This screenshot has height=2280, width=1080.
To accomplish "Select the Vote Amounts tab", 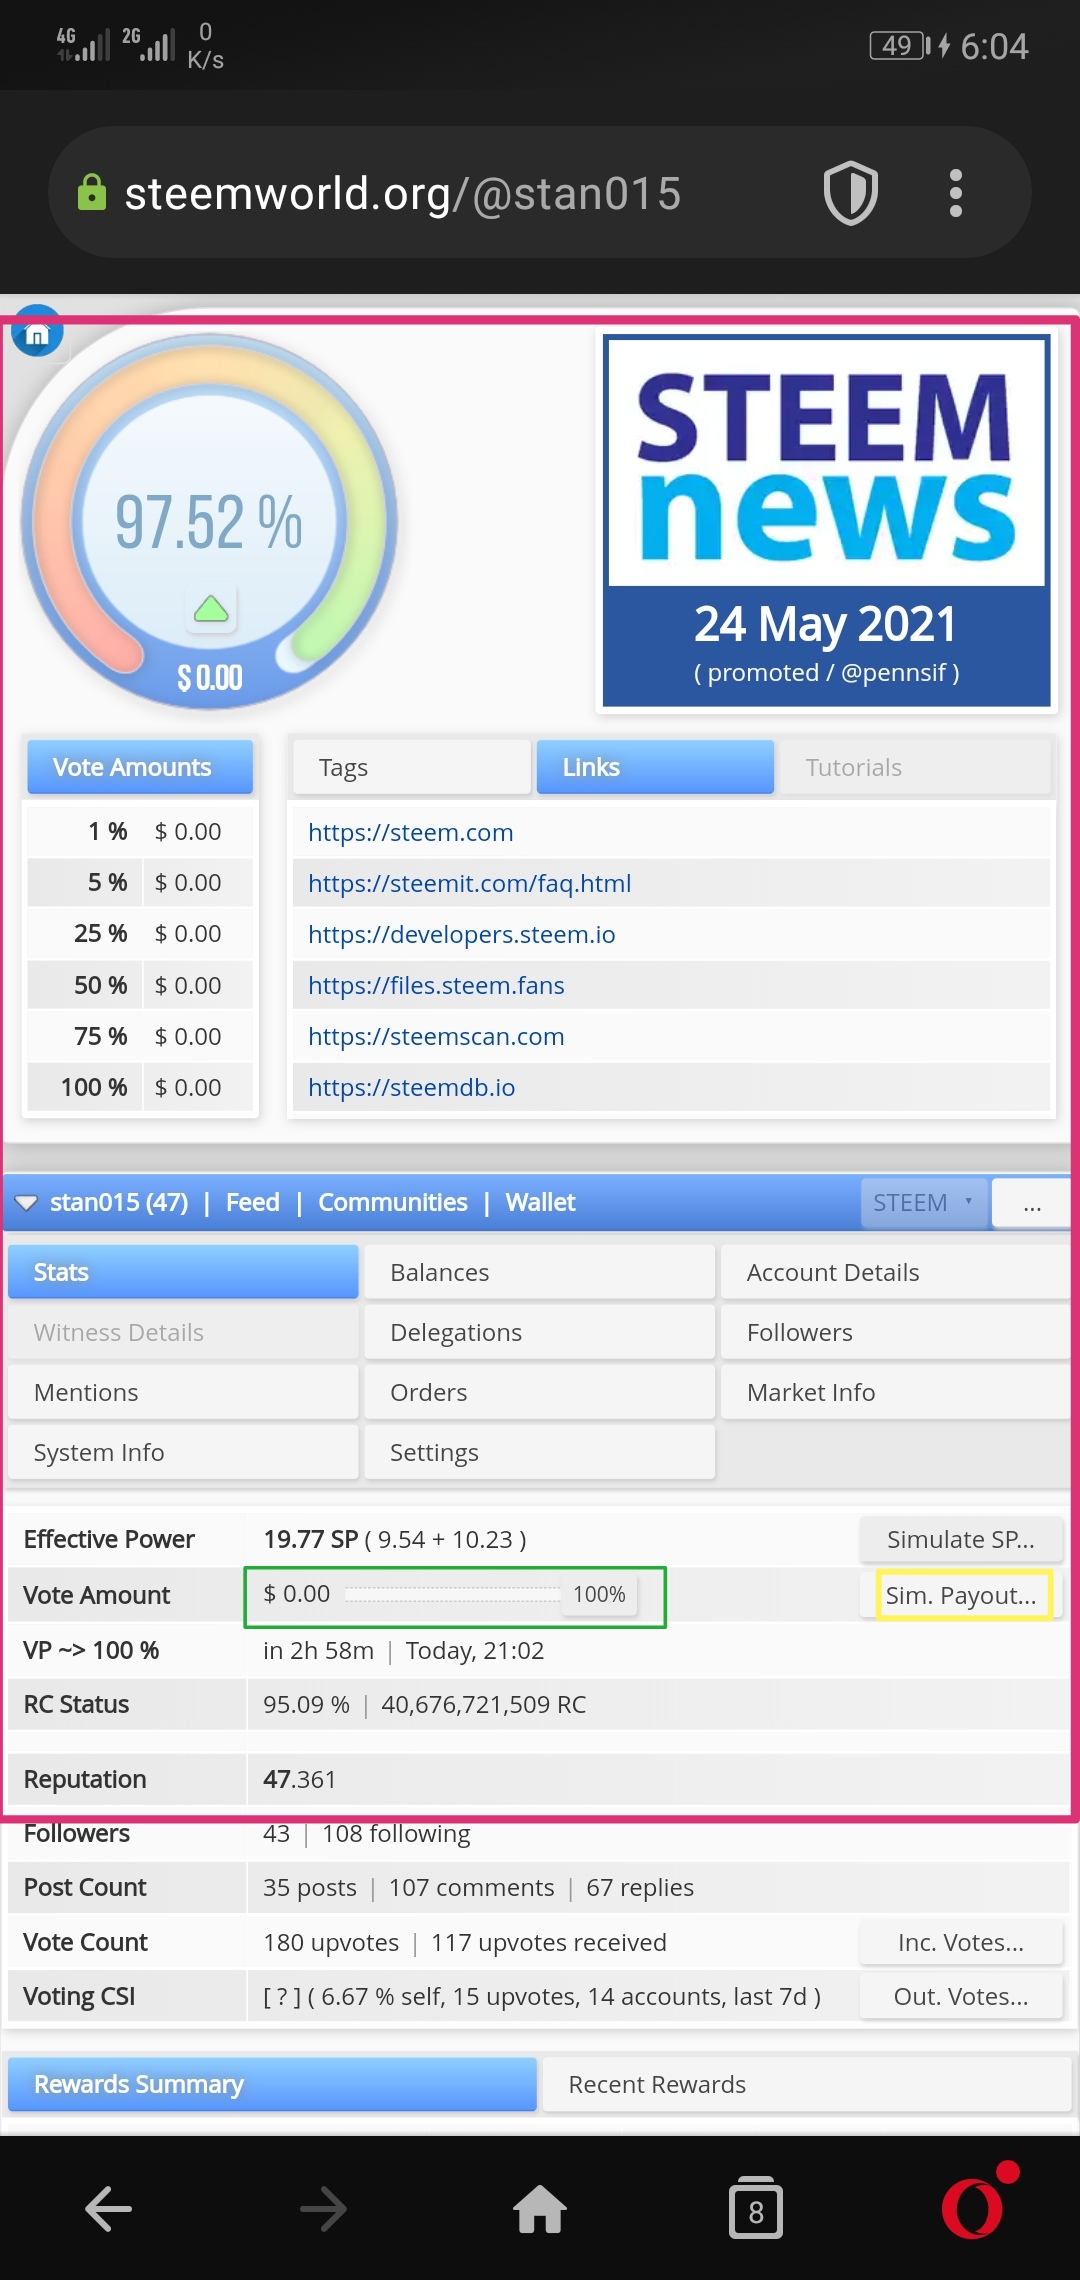I will point(140,767).
